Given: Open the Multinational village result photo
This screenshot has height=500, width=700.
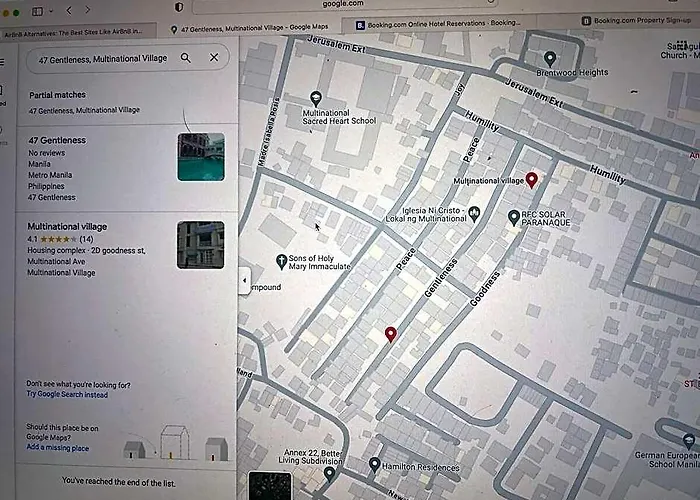Looking at the screenshot, I should [200, 245].
